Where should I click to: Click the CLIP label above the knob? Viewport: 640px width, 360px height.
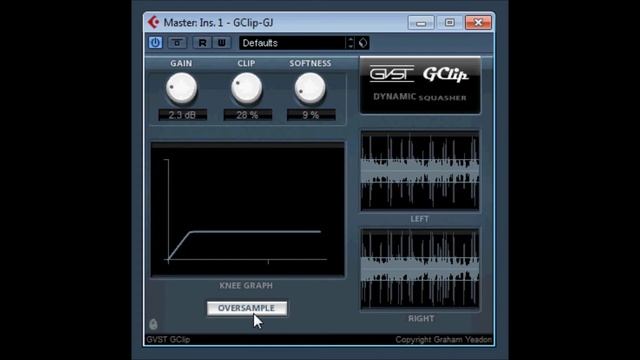point(246,63)
